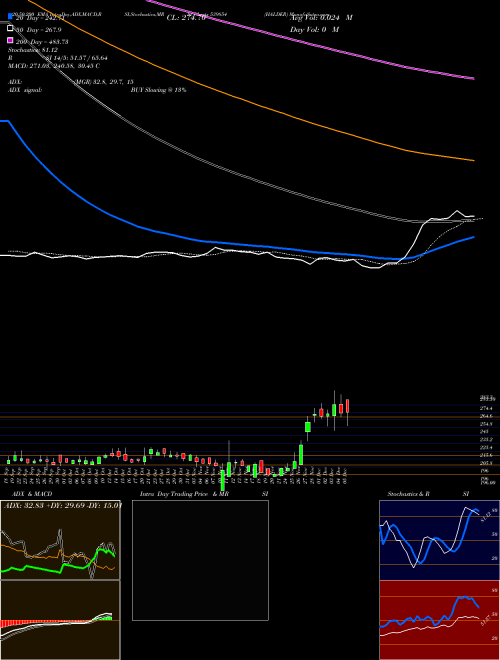Open the MACD histogram chart panel

coord(60,620)
